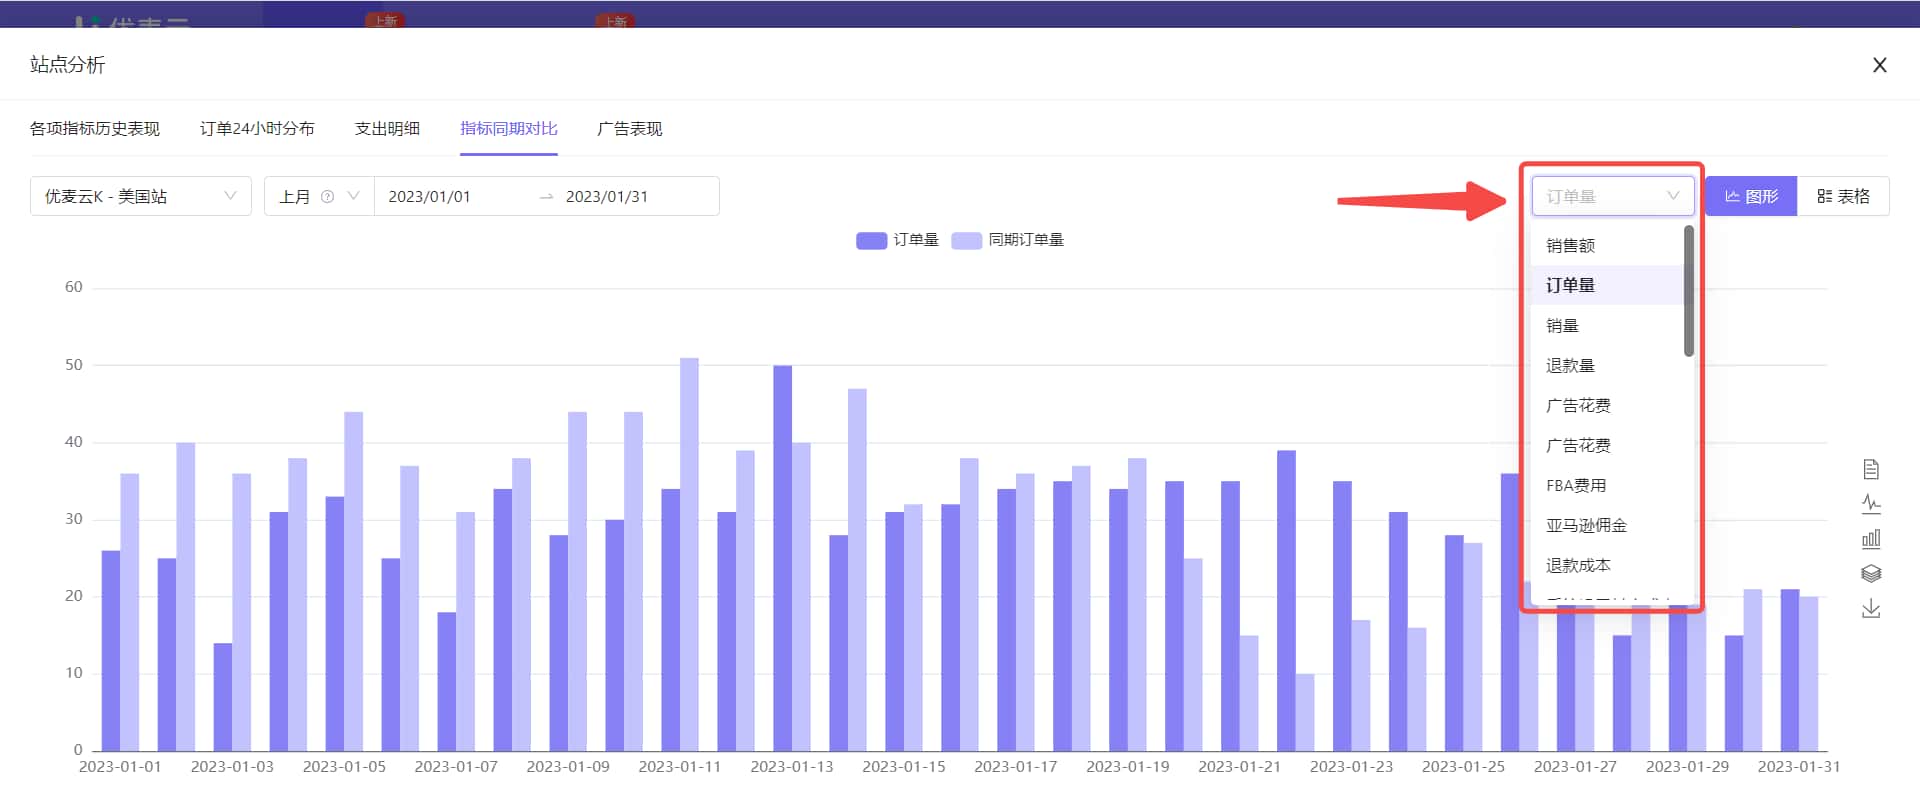Click the start date 2023/01/01 field
This screenshot has height=807, width=1920.
tap(429, 197)
